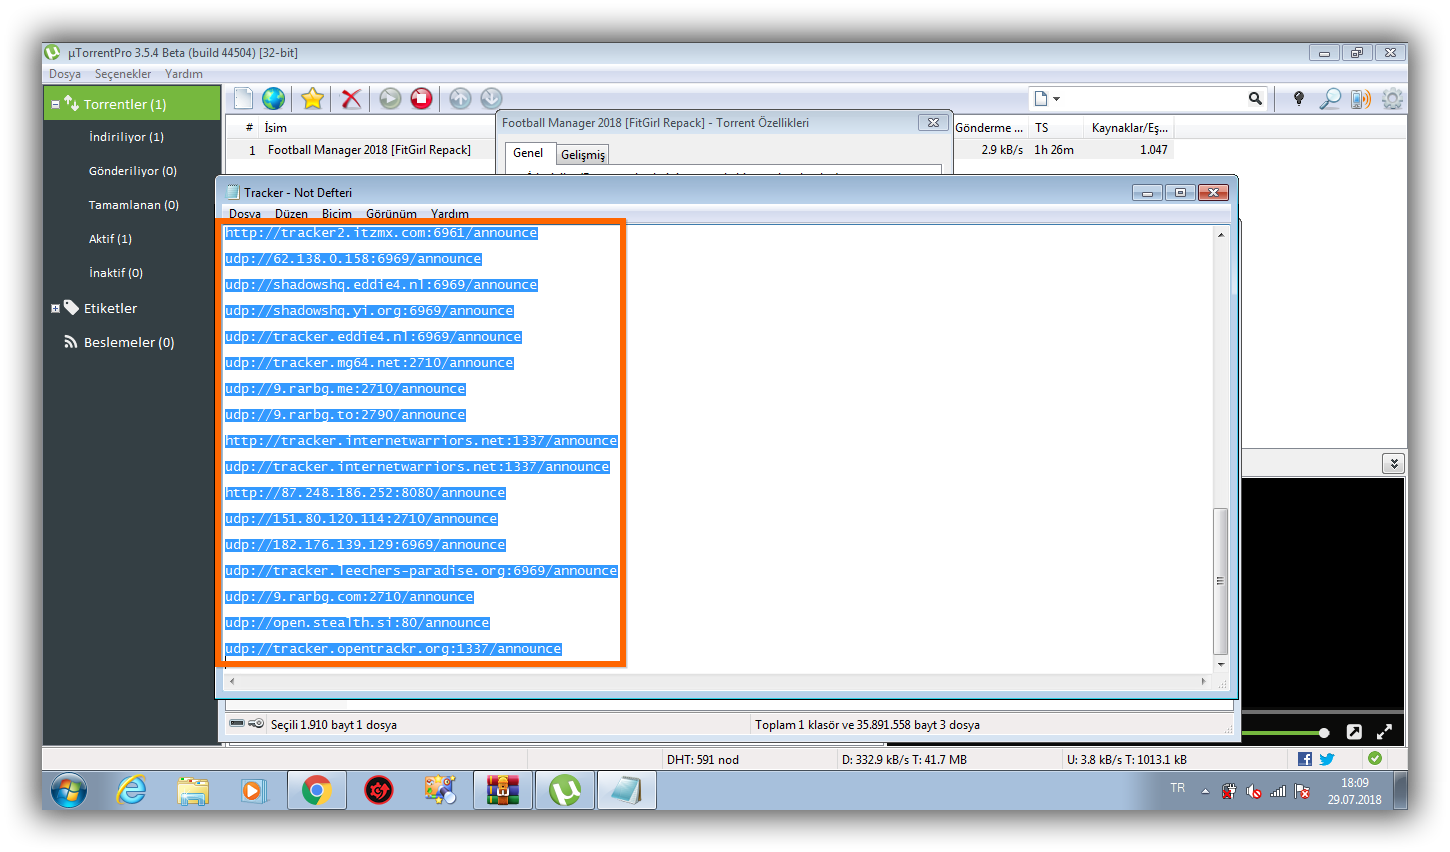Expand the Etiketler tree item

click(x=55, y=308)
